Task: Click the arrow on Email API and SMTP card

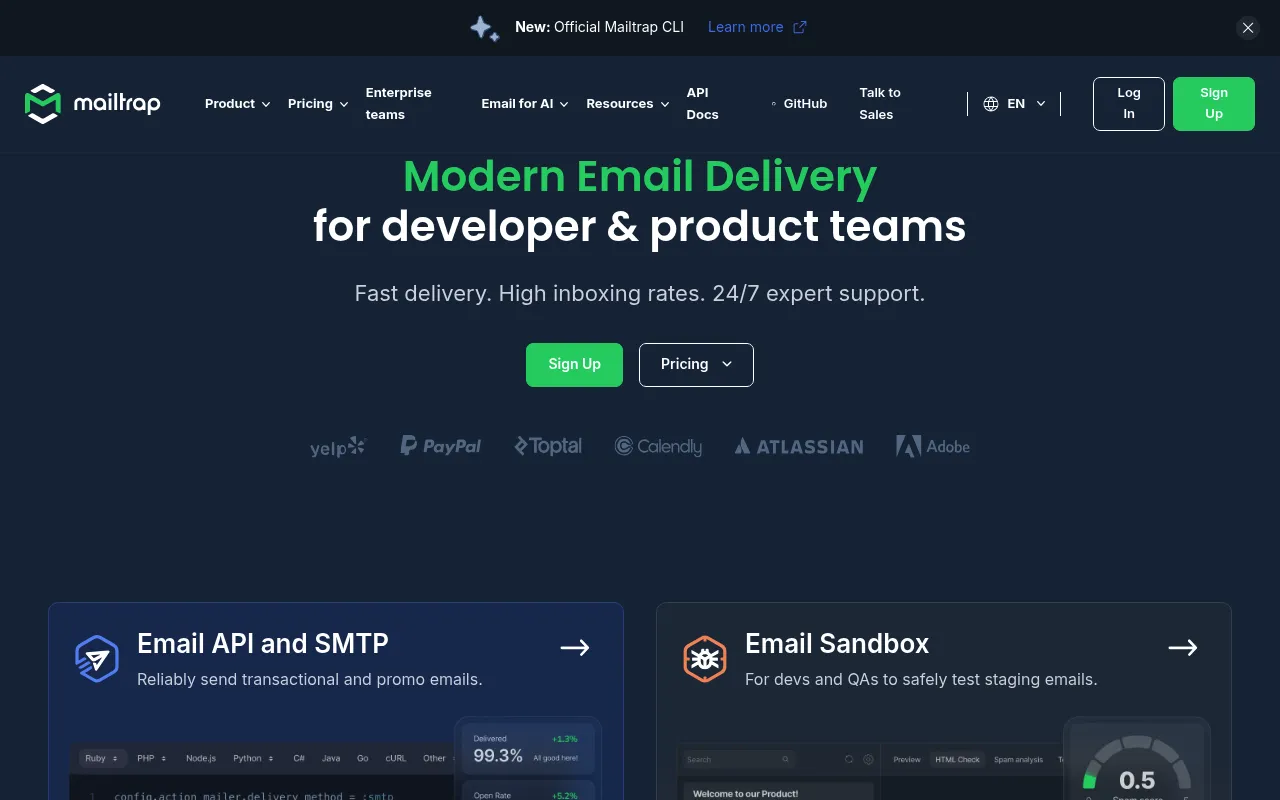Action: (x=575, y=648)
